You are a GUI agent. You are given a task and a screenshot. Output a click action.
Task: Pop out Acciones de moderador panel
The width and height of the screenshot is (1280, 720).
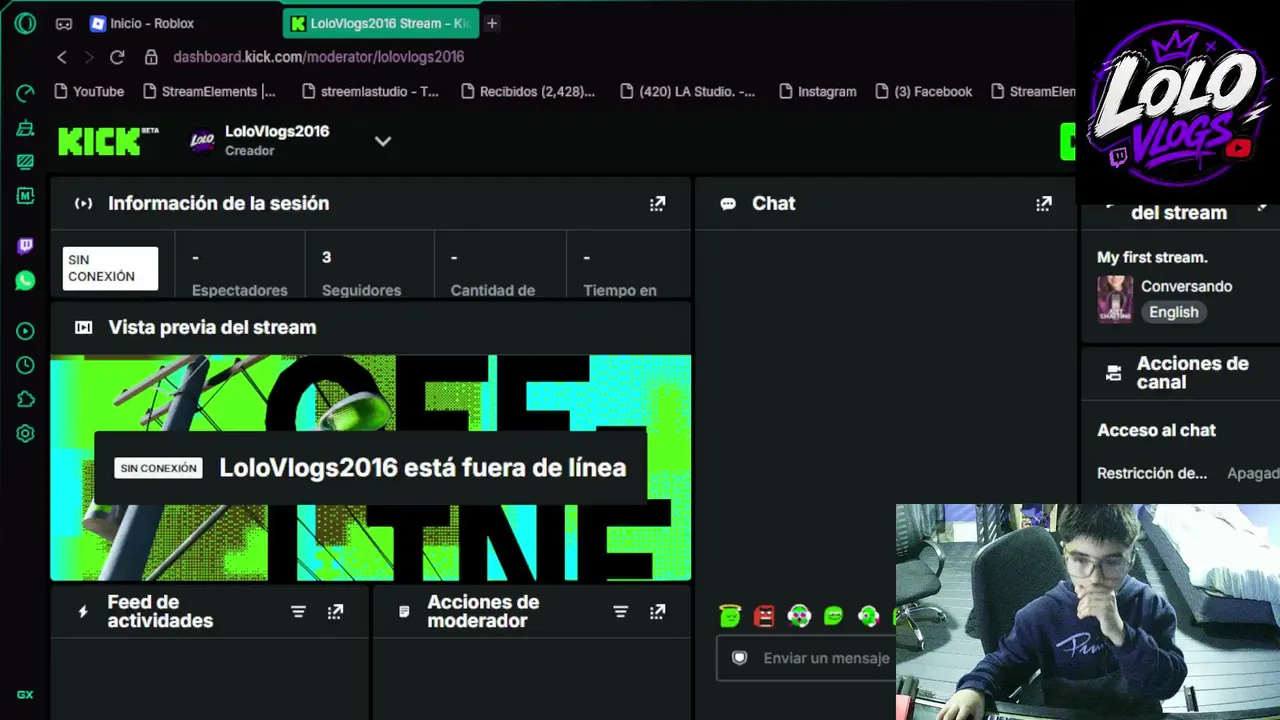pos(657,611)
